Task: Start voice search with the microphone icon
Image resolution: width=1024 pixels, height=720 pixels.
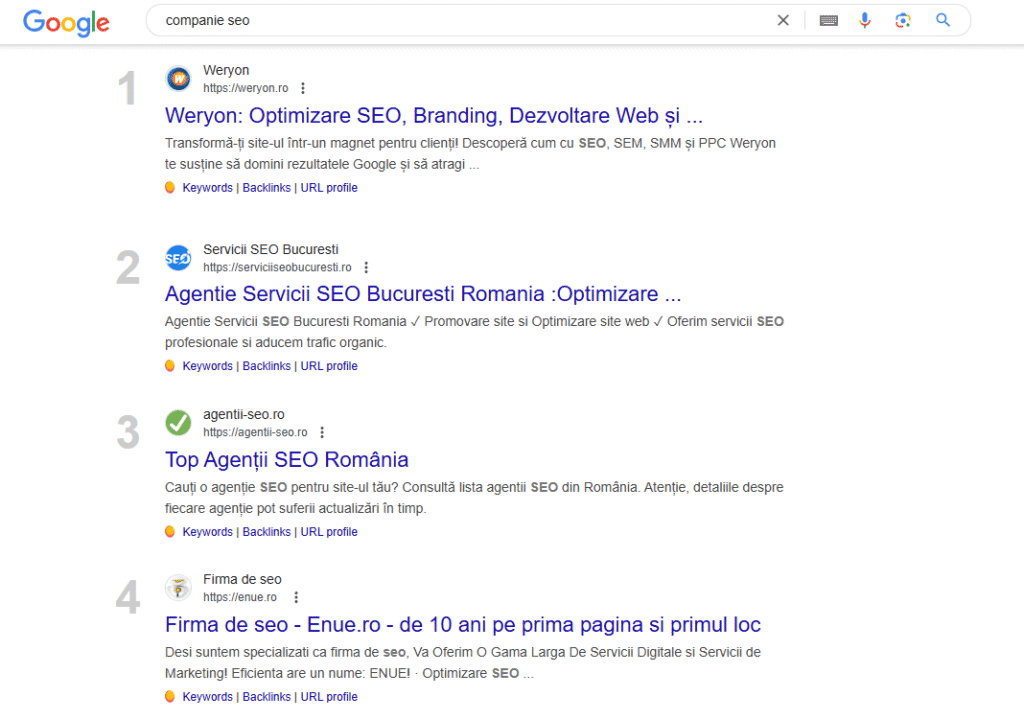Action: click(x=864, y=19)
